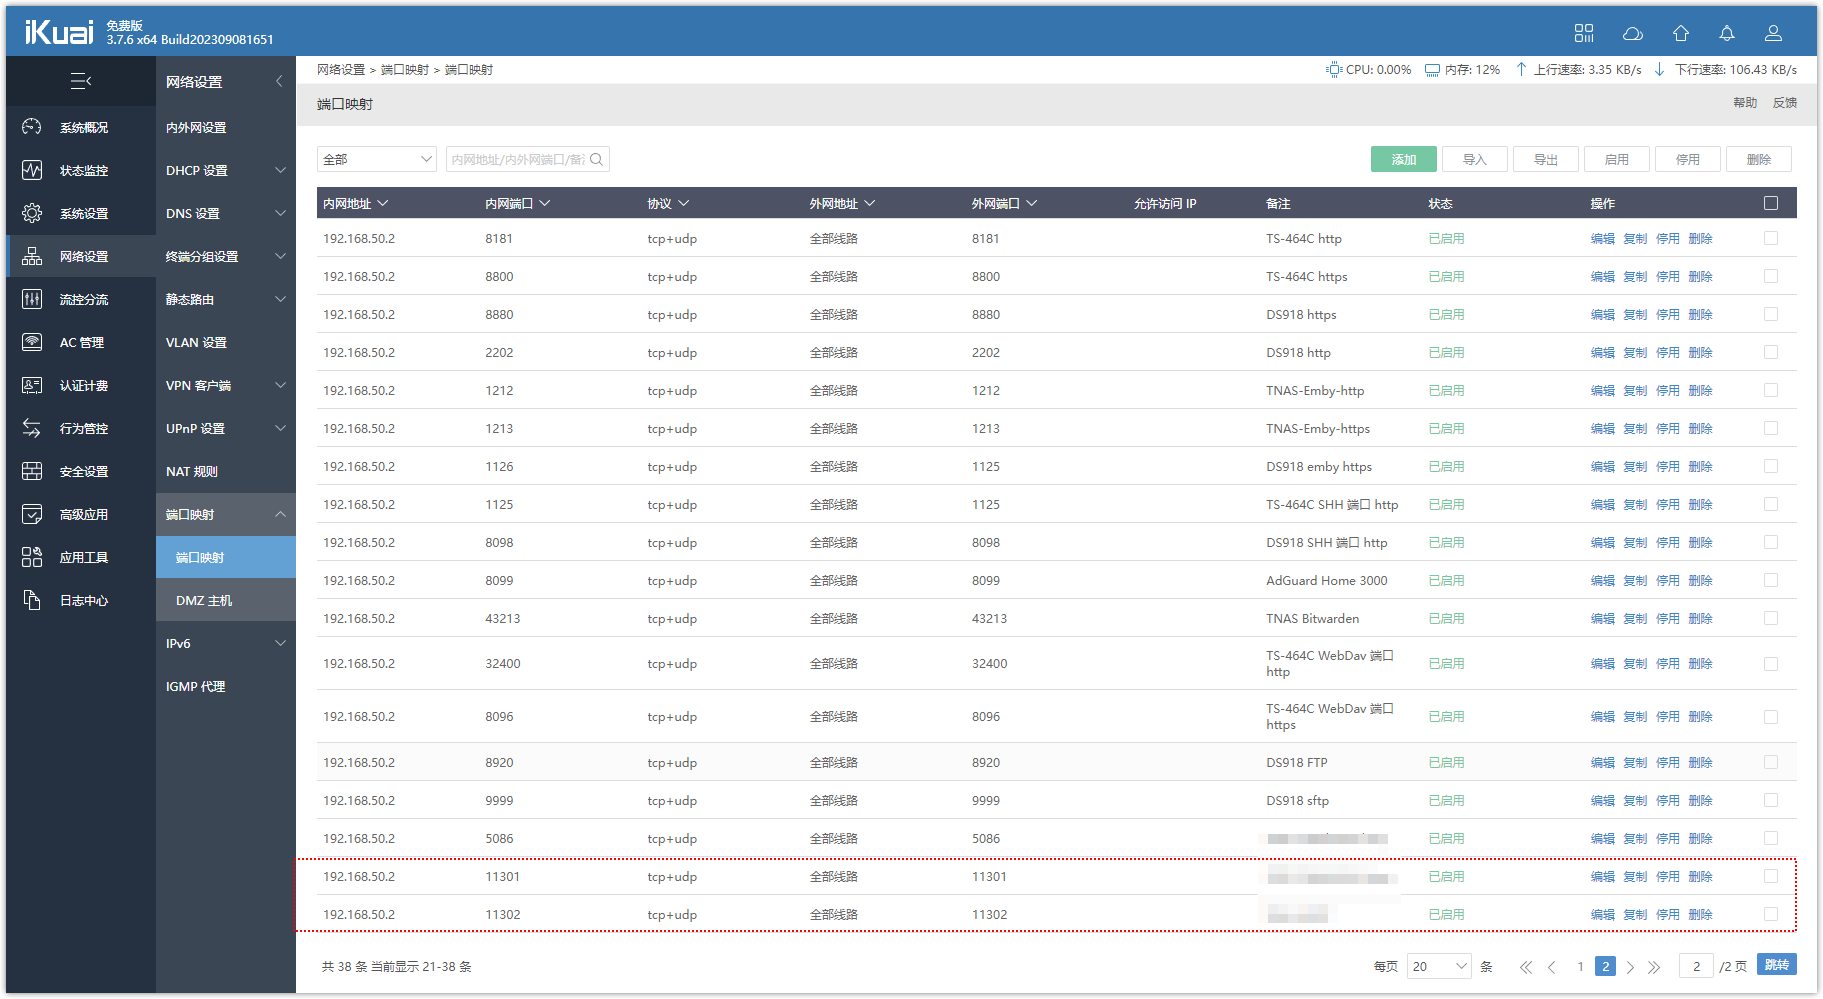Open the 全部 filter dropdown
The image size is (1823, 999).
tap(377, 159)
